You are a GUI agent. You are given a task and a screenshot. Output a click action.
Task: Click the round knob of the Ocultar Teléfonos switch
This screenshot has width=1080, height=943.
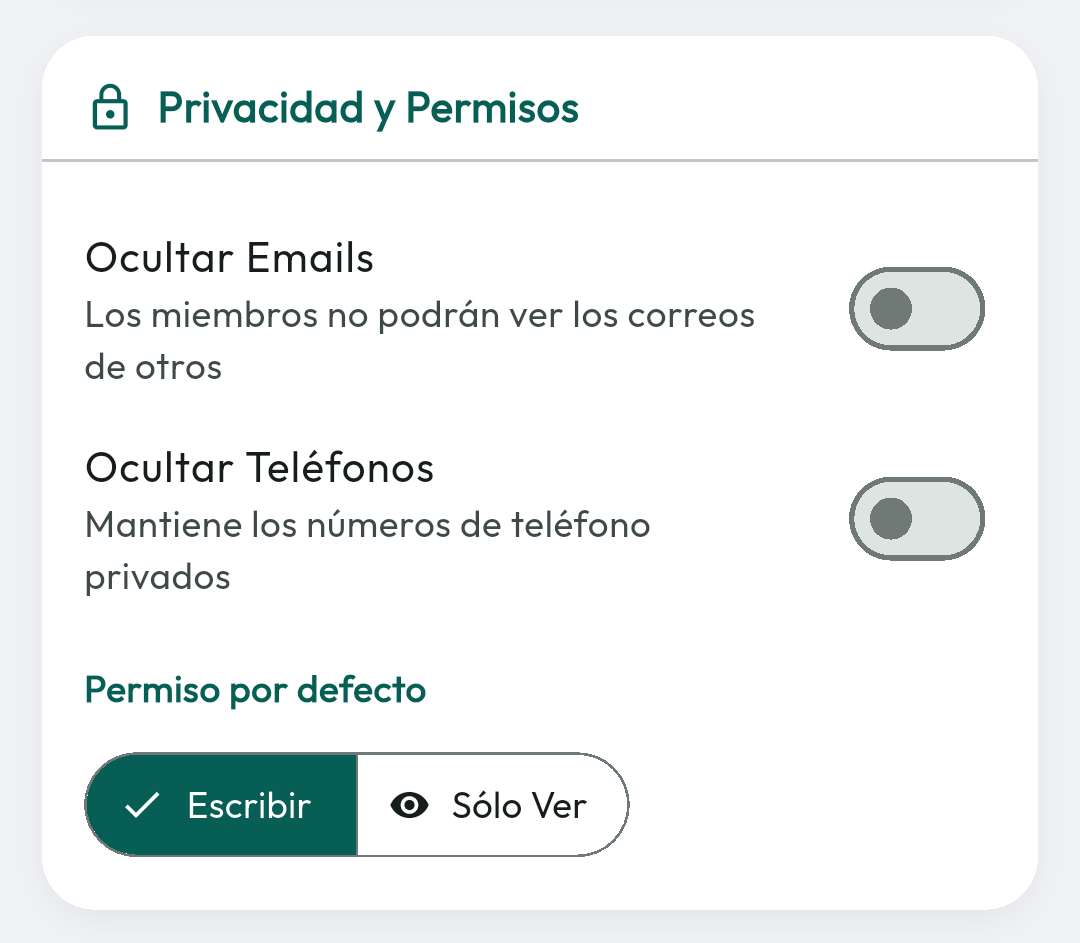point(890,519)
